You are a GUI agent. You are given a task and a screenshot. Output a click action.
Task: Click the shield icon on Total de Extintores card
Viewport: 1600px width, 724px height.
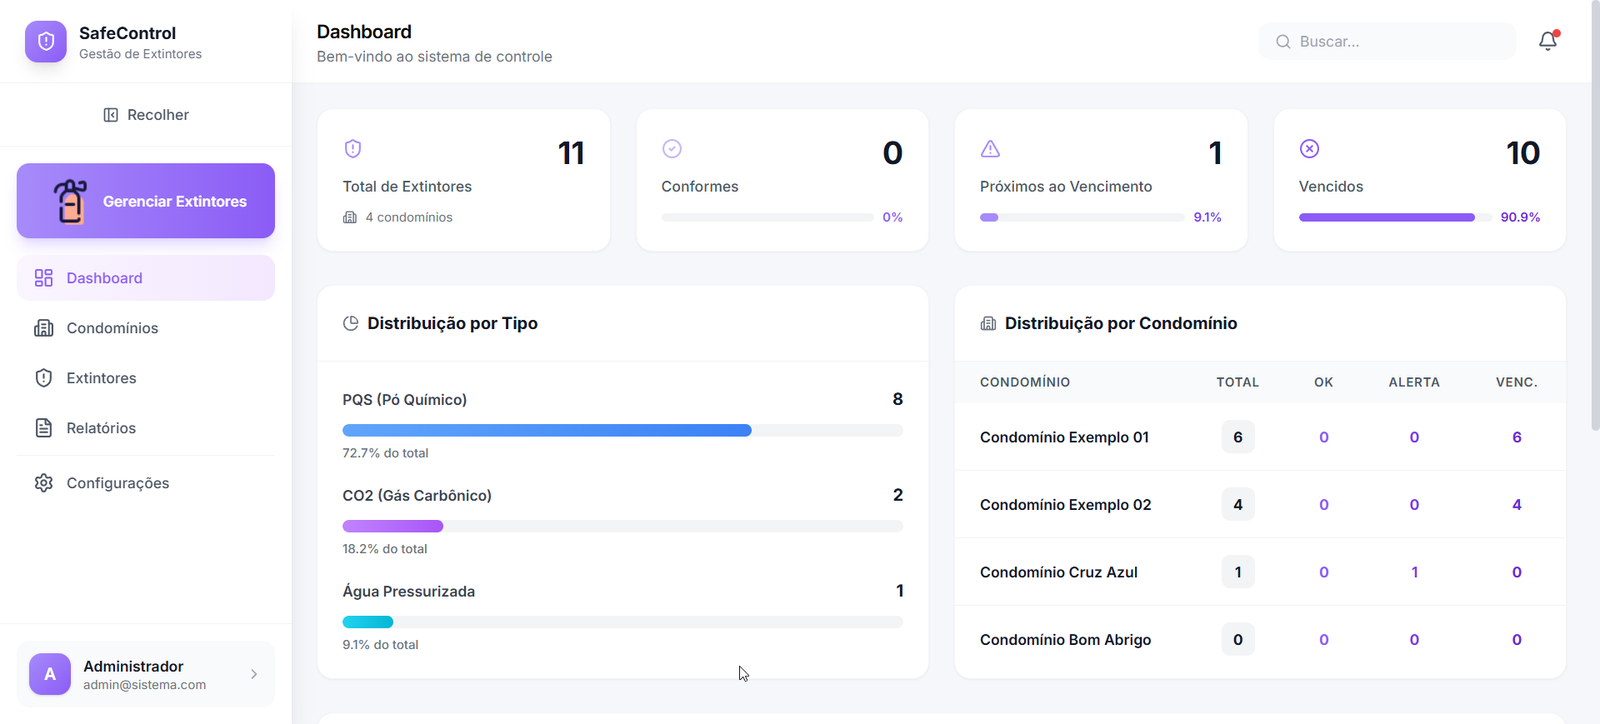353,149
